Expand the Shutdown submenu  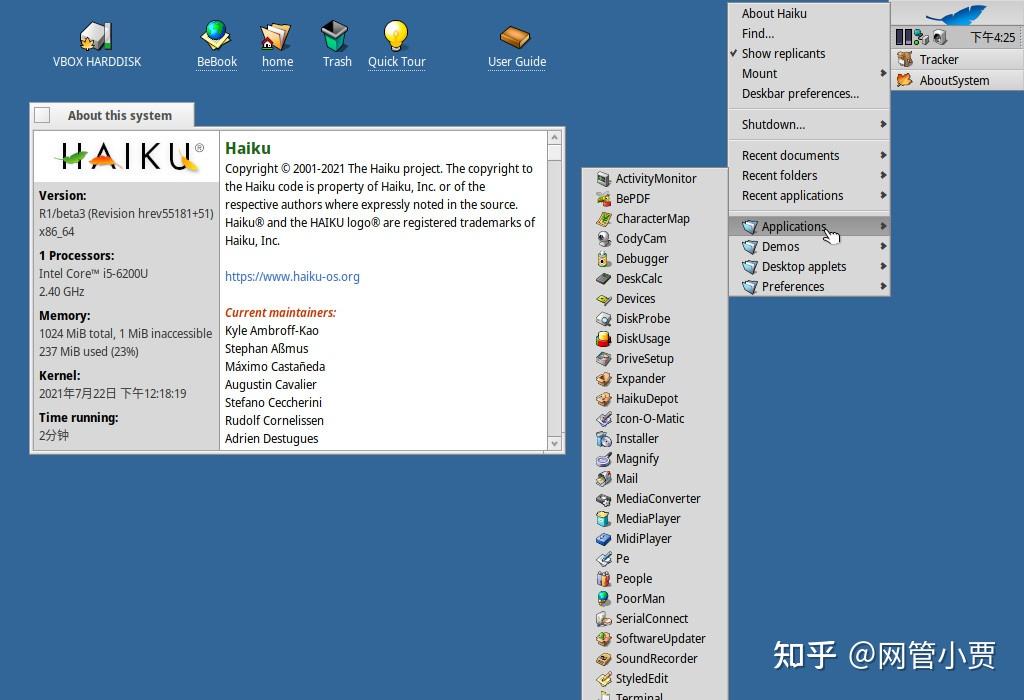pyautogui.click(x=809, y=125)
